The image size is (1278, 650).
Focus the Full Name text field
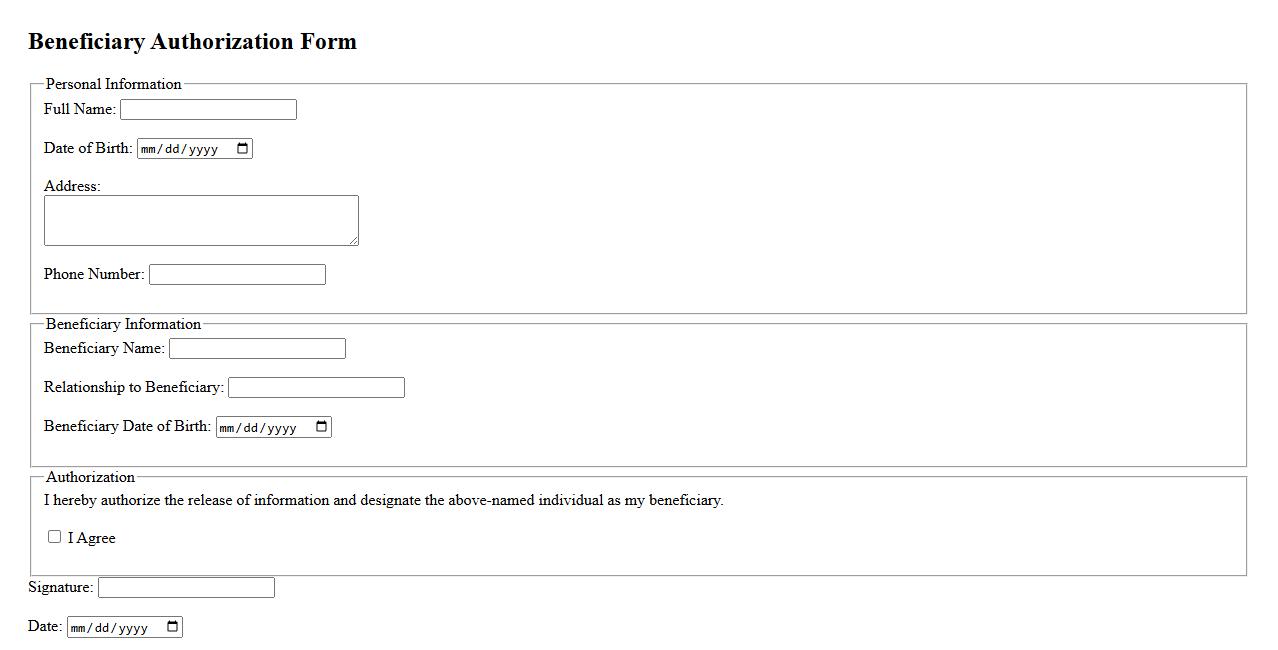click(x=208, y=110)
